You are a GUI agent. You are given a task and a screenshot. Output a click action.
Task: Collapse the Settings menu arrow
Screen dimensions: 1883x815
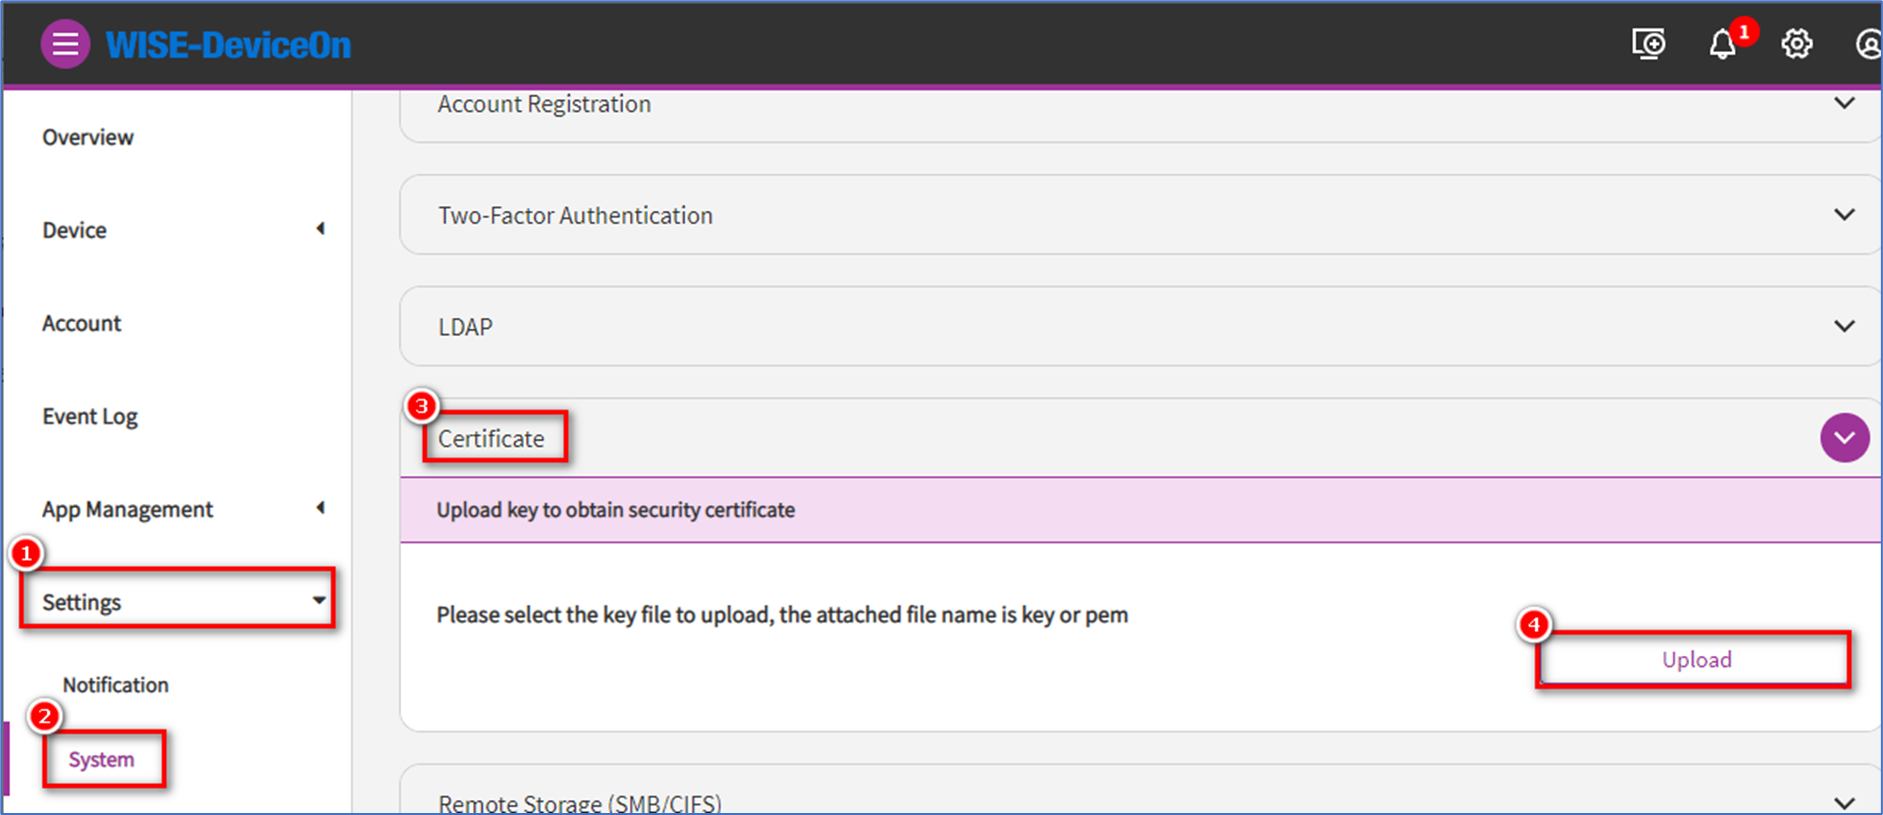(x=319, y=601)
